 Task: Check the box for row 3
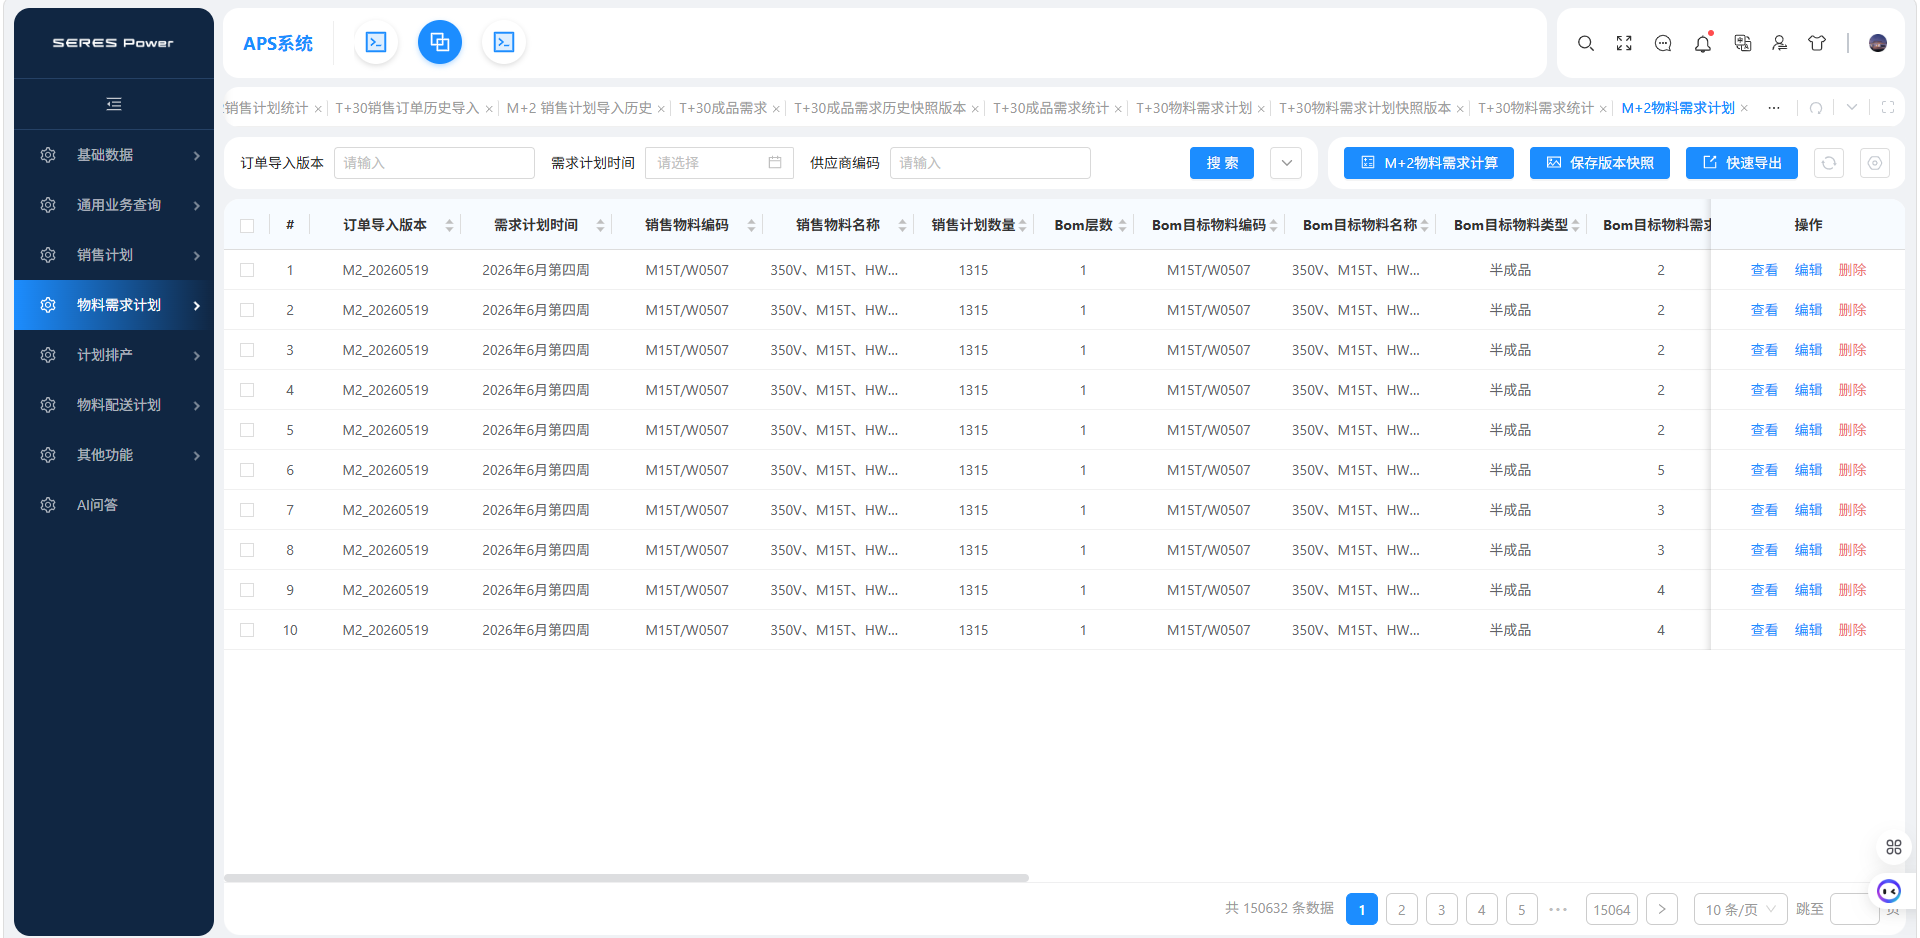pos(247,350)
